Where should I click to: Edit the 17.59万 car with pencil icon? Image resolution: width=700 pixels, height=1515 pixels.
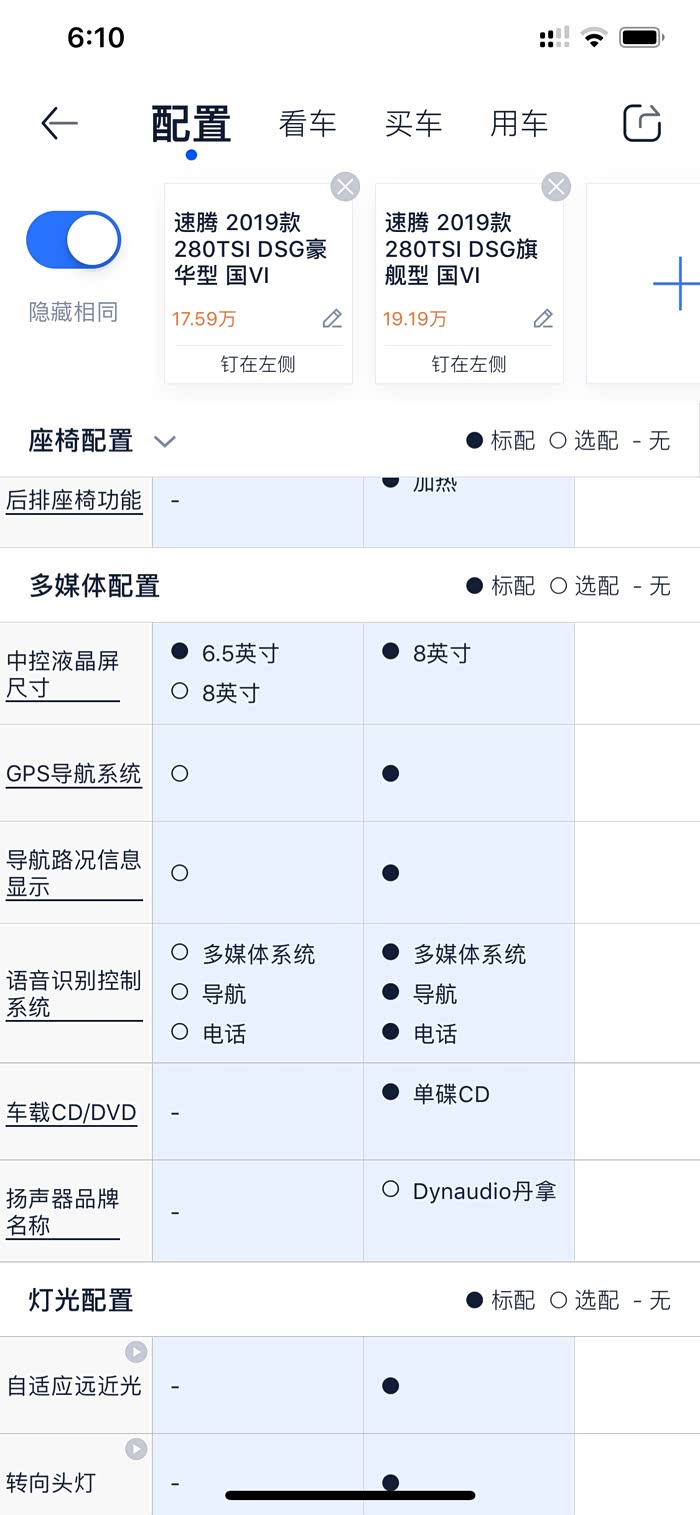(332, 319)
